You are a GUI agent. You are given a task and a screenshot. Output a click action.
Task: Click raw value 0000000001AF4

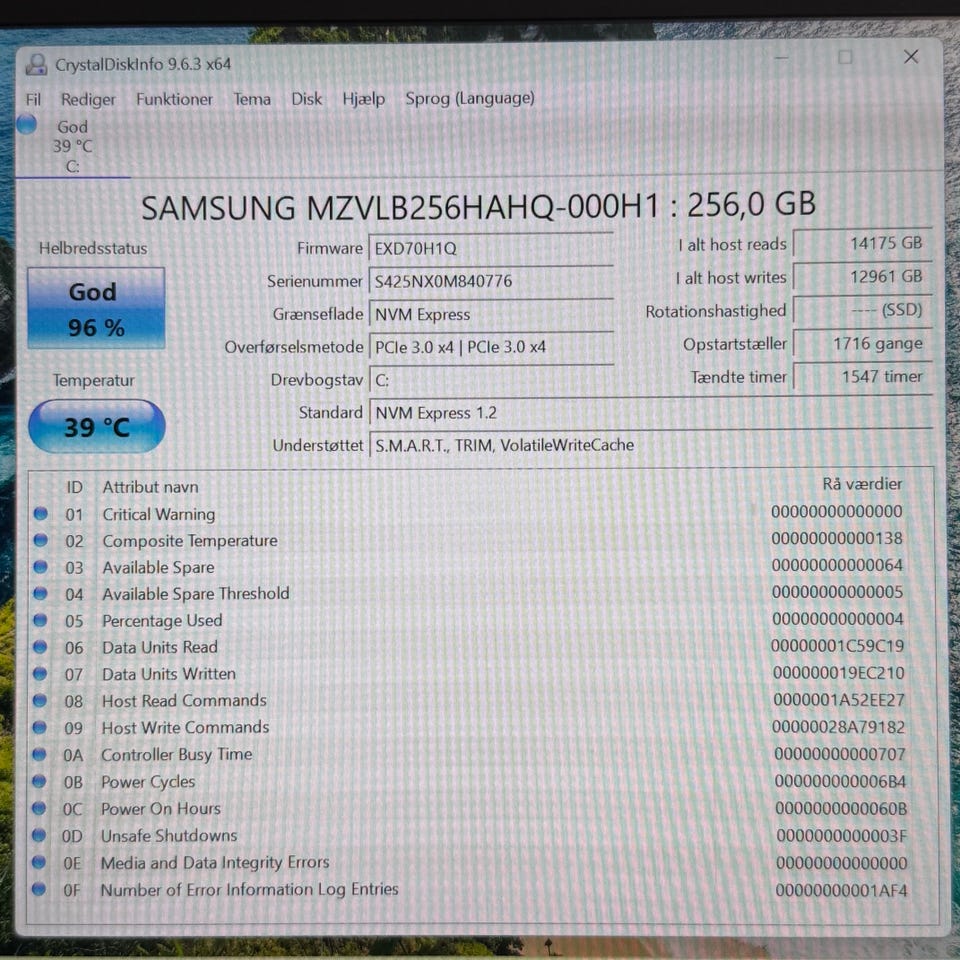pyautogui.click(x=841, y=890)
